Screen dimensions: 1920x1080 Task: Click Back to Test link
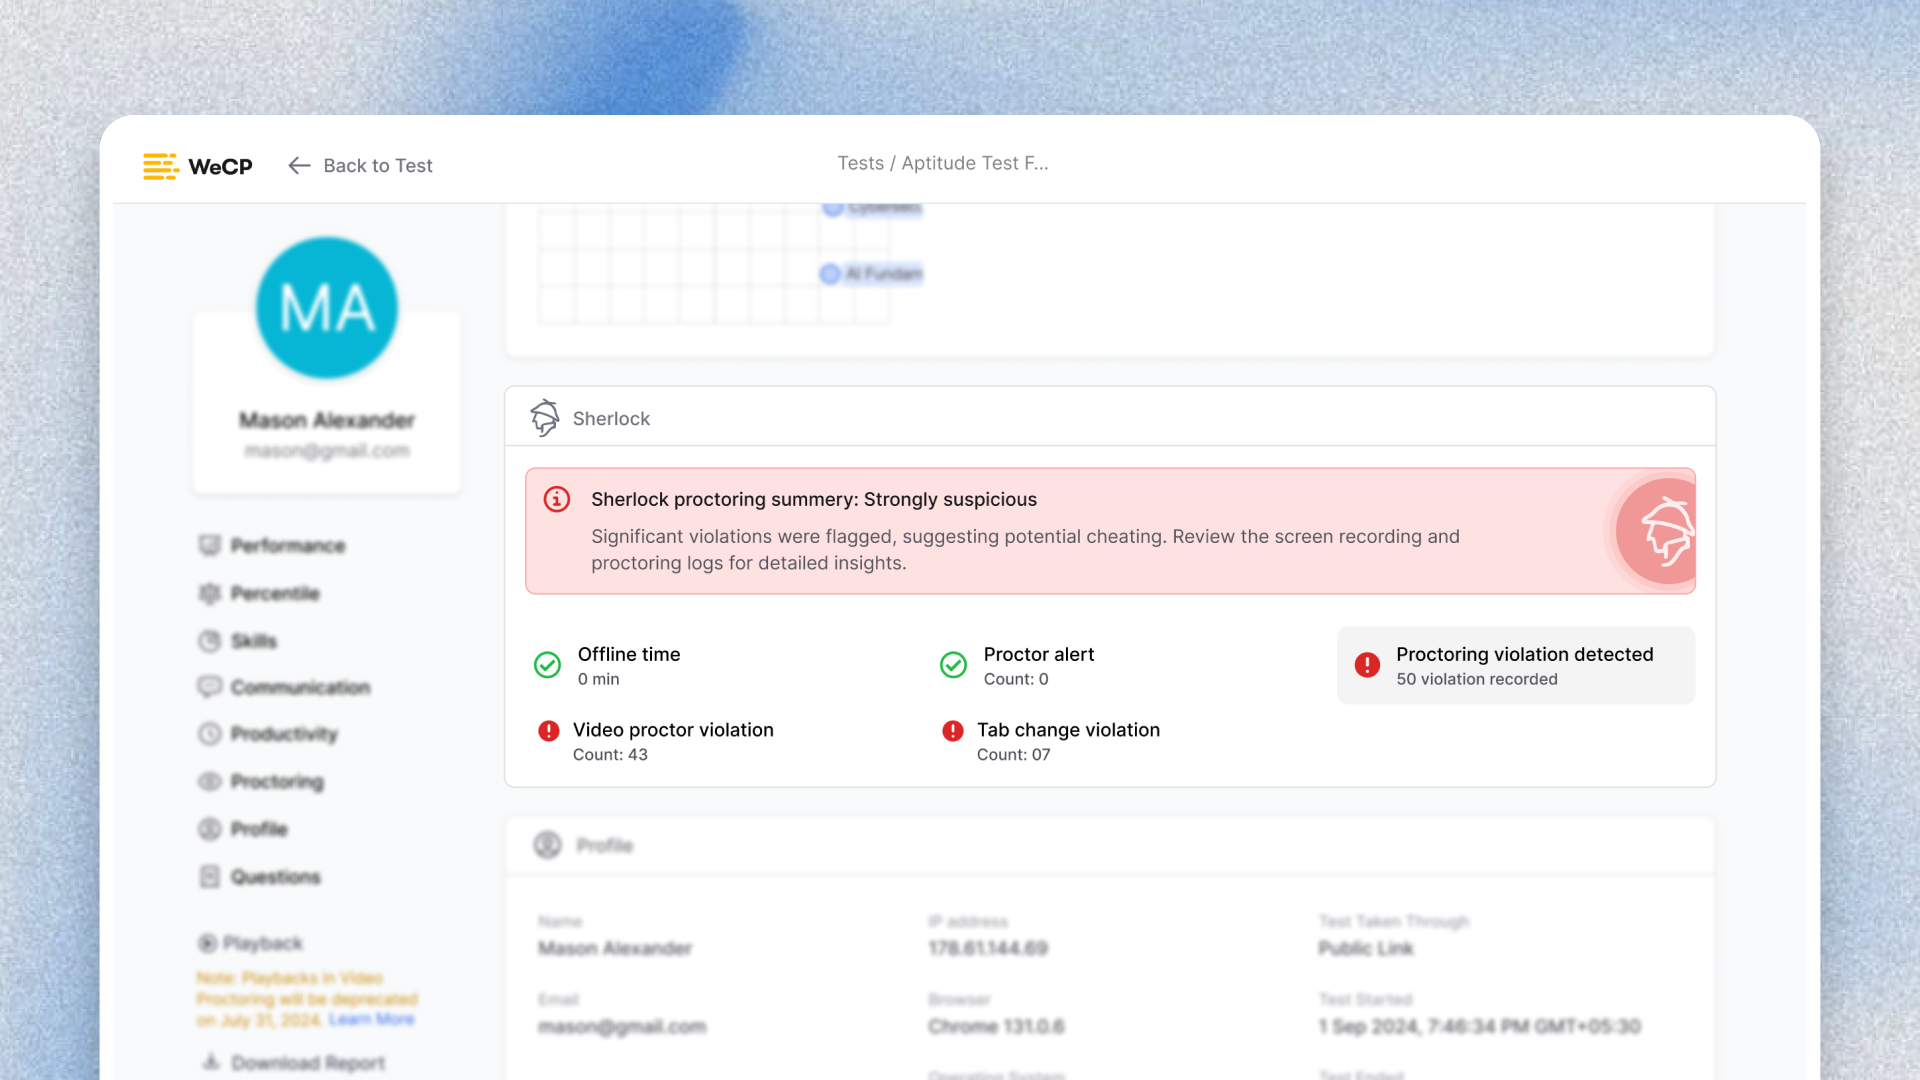pos(377,166)
